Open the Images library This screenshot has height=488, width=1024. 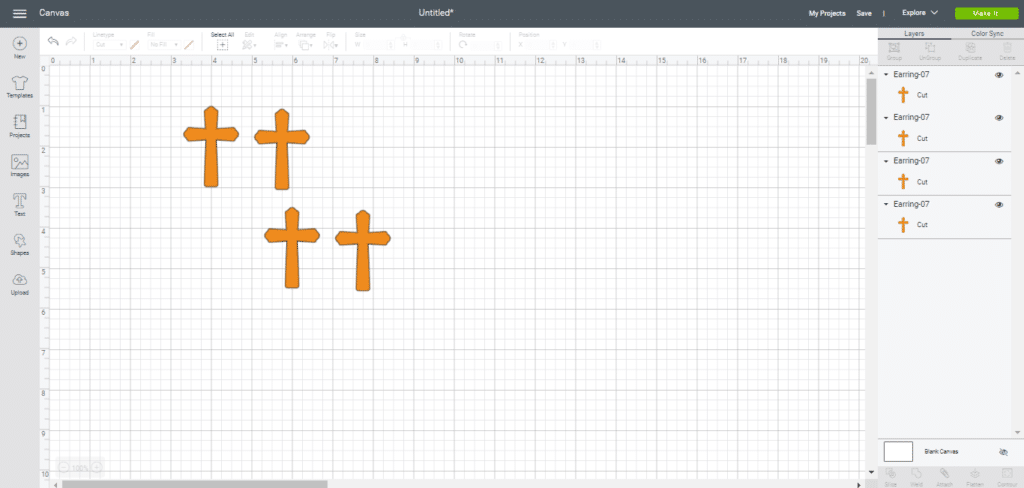(x=19, y=165)
